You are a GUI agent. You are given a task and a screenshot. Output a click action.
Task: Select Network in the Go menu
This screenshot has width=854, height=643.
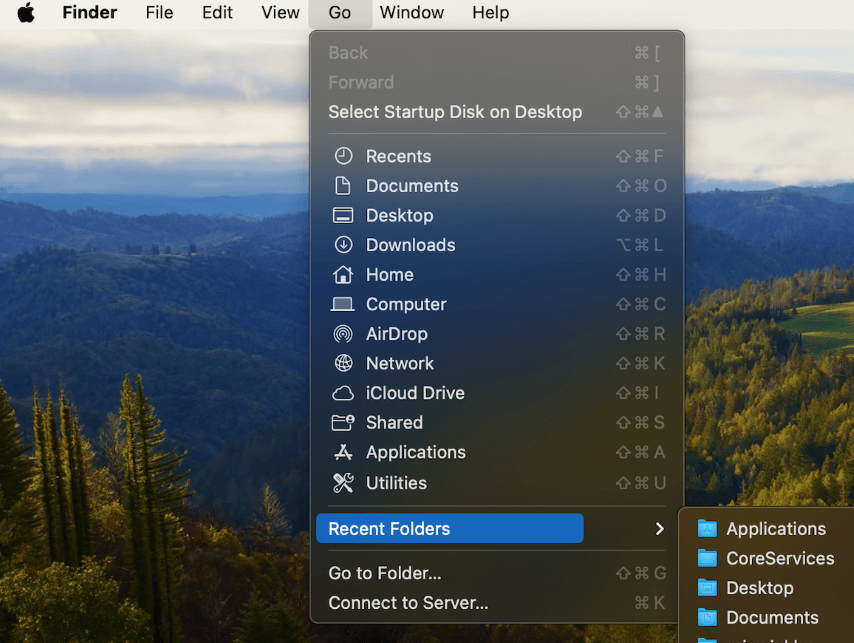coord(497,363)
